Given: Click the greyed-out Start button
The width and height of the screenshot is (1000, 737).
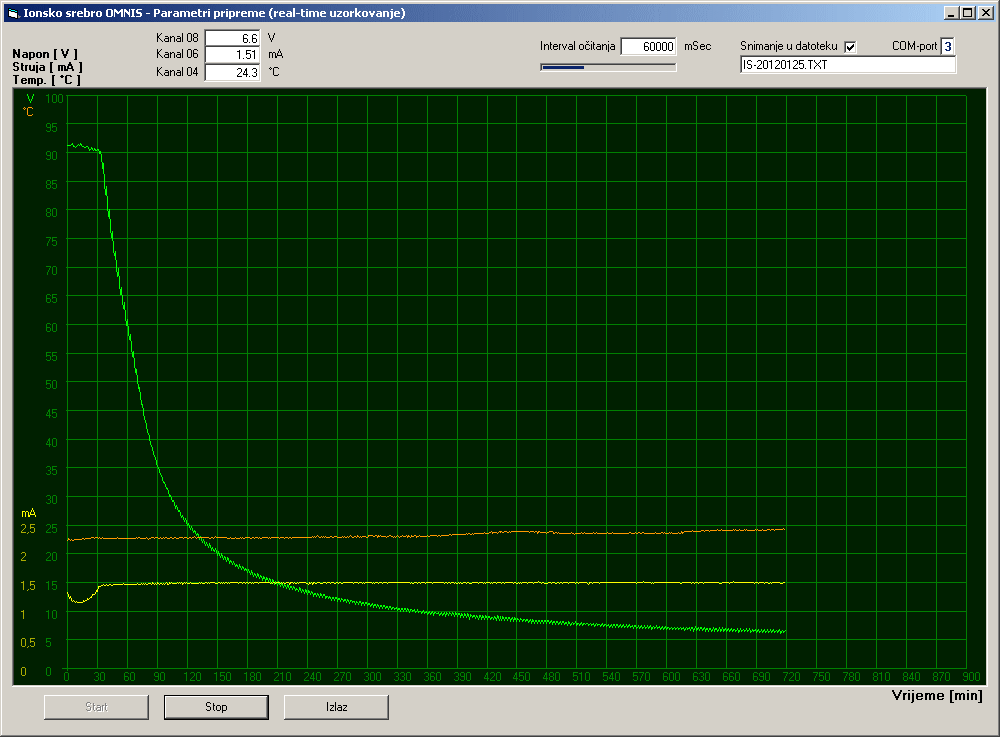Looking at the screenshot, I should click(96, 707).
